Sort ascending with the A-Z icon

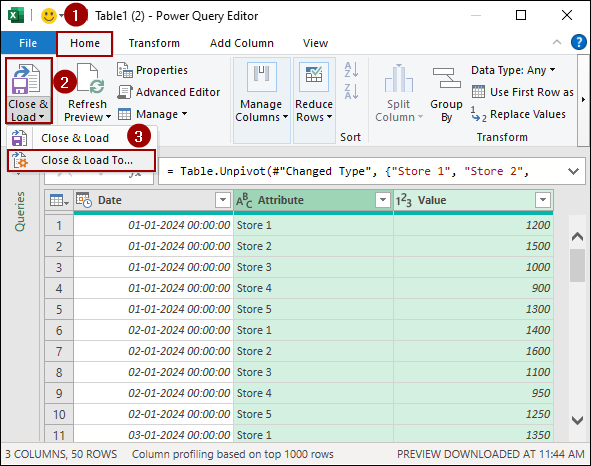tap(351, 70)
